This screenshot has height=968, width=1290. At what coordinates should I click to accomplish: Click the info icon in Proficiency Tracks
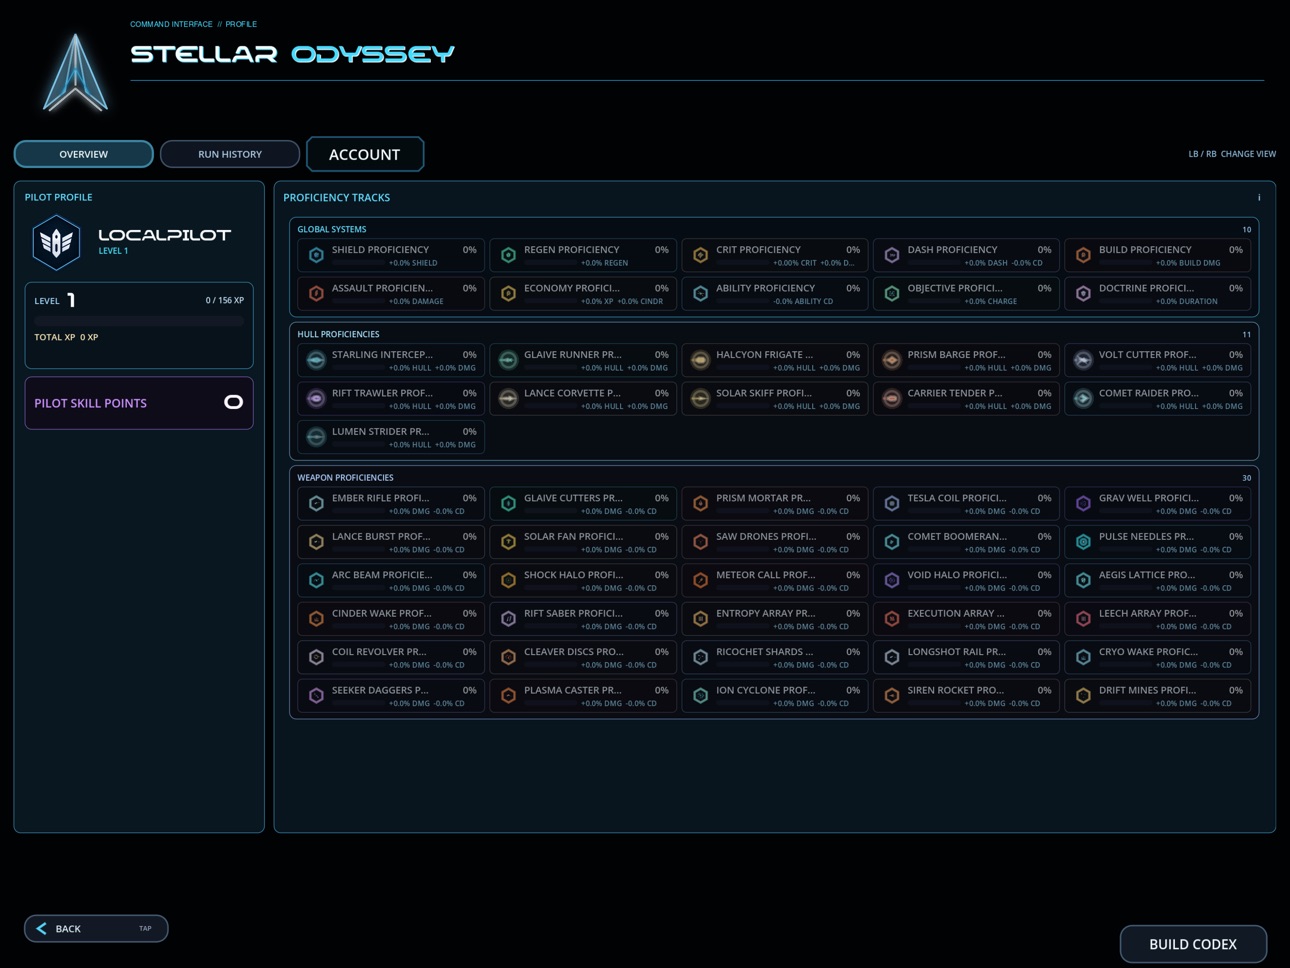pos(1259,197)
